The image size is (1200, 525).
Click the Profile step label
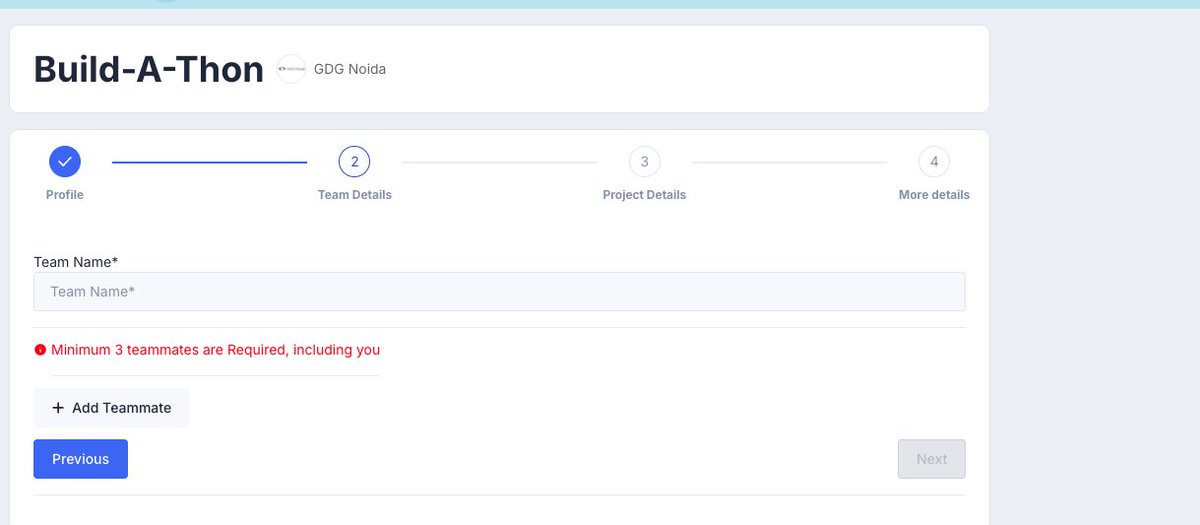[65, 195]
